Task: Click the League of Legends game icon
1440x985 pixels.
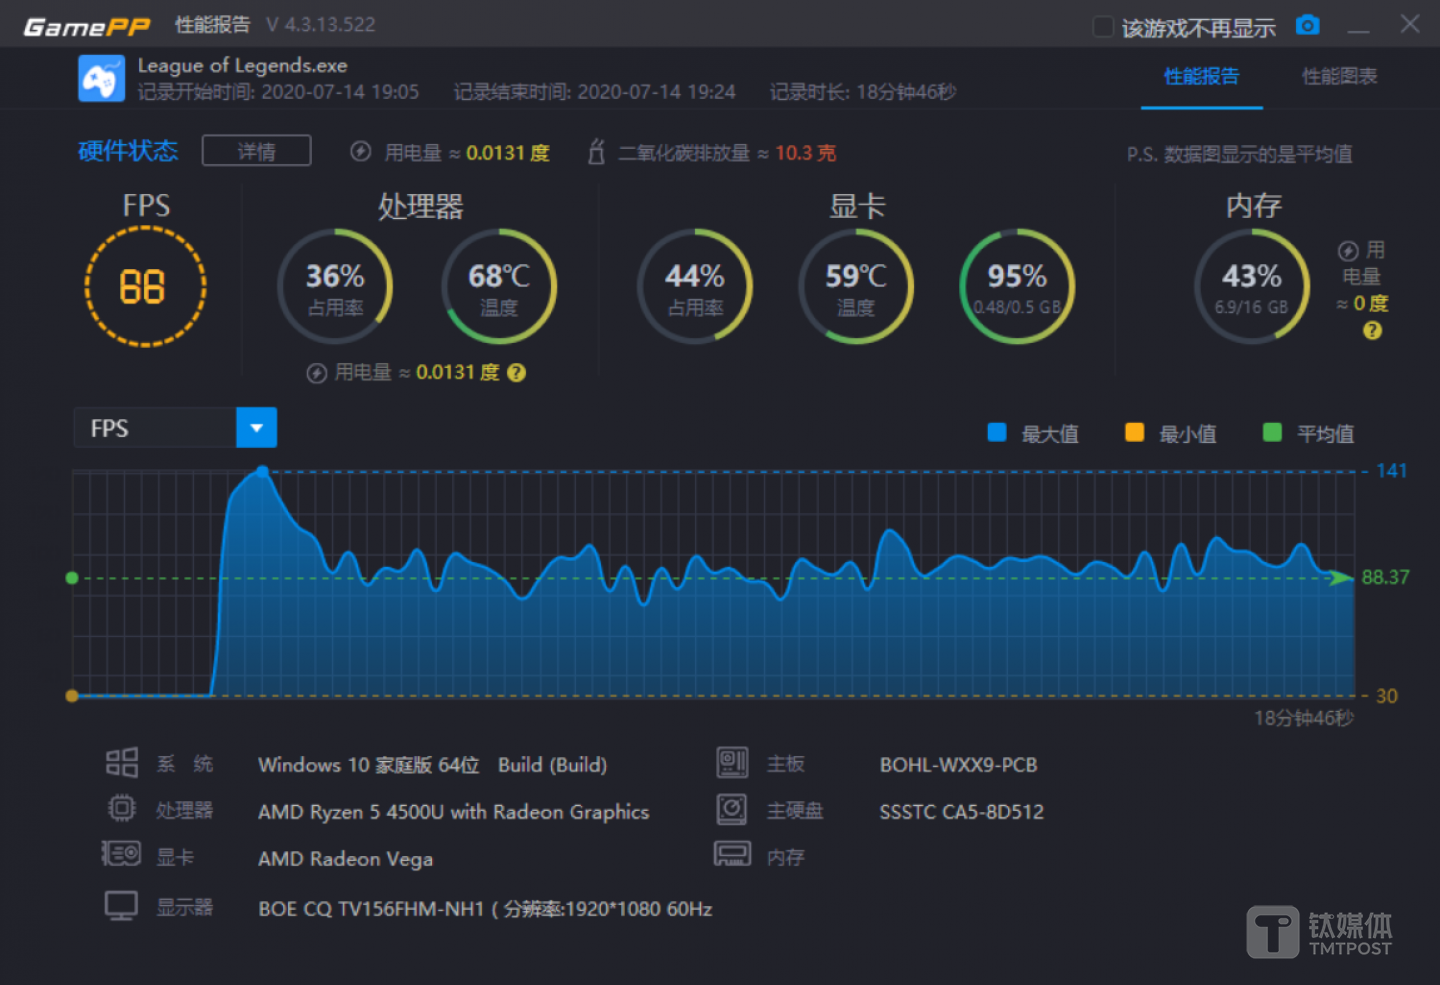Action: (101, 79)
